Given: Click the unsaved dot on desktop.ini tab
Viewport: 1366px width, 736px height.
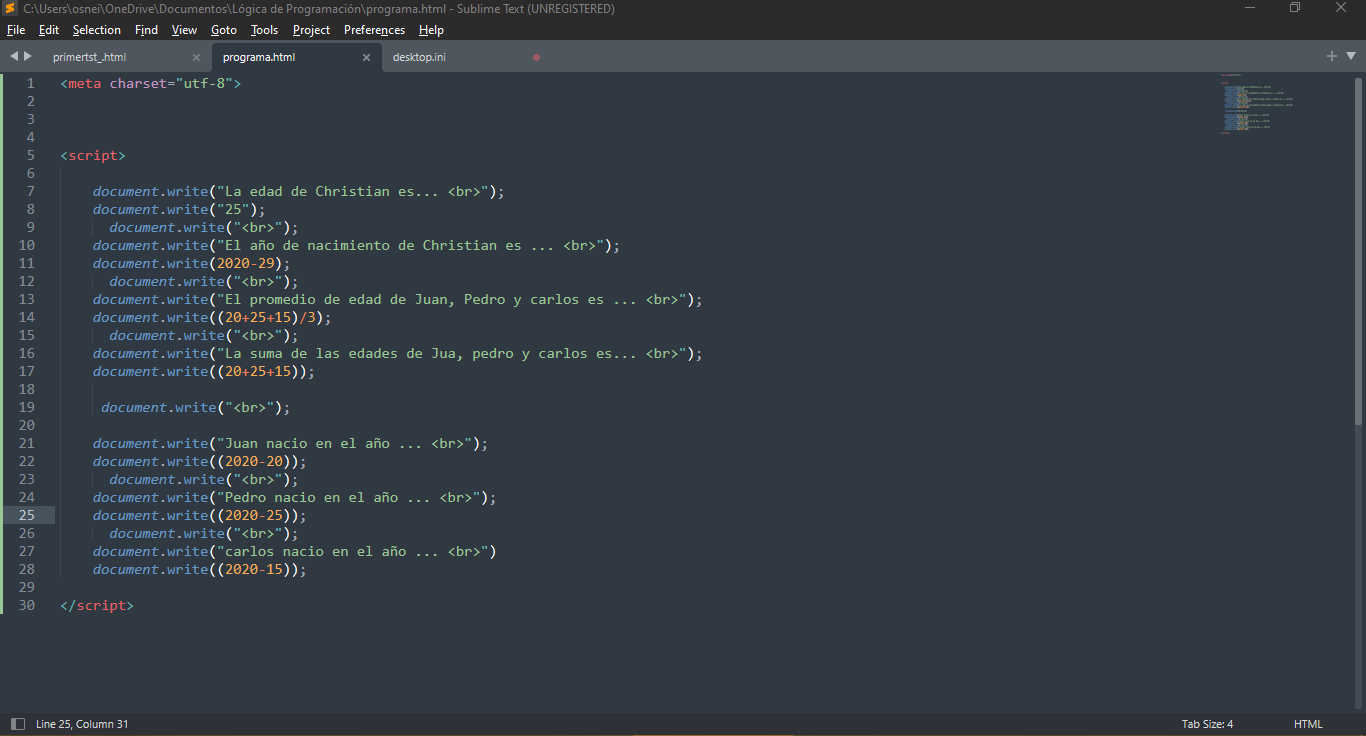Looking at the screenshot, I should [x=536, y=58].
